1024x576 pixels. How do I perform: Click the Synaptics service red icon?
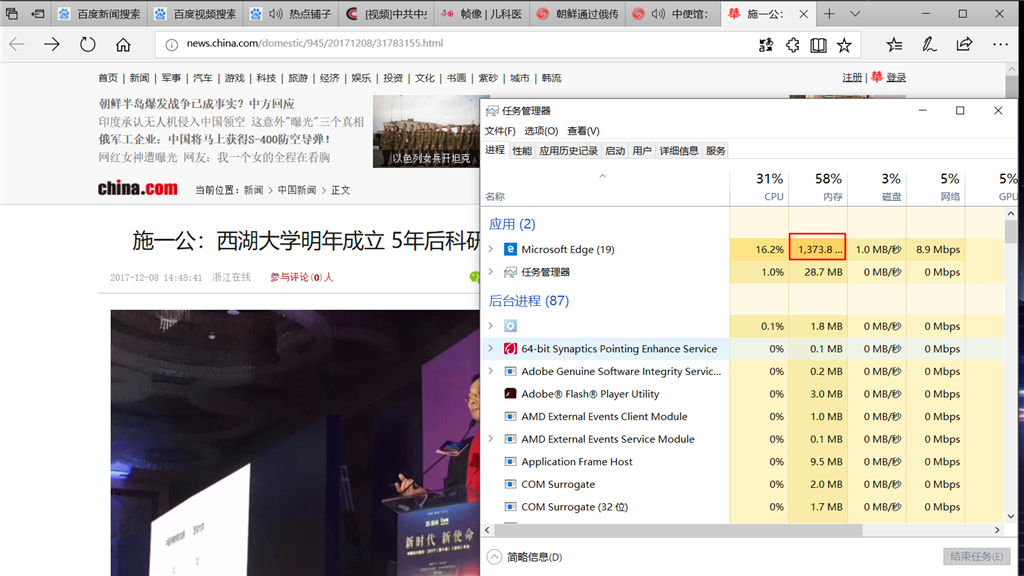[x=510, y=349]
